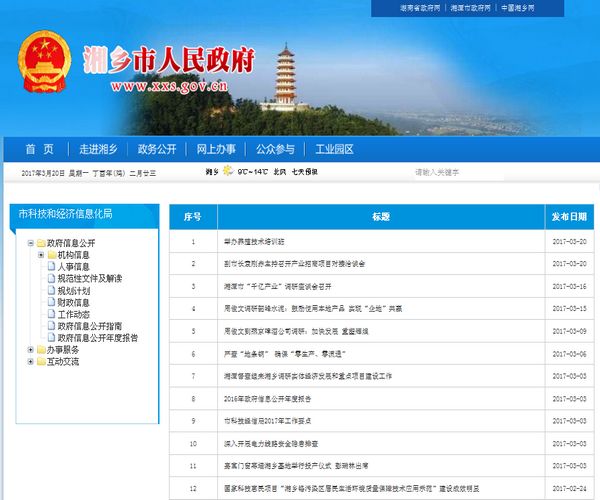Expand the 互动交流 tree node
The image size is (600, 500).
[31, 362]
